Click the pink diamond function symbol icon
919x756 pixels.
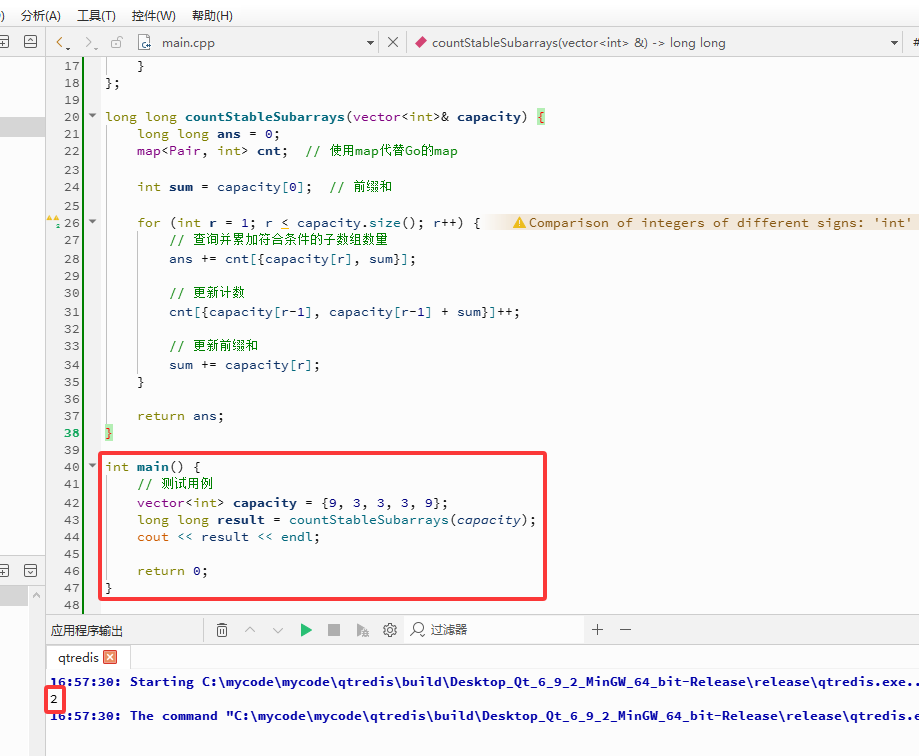[x=420, y=42]
